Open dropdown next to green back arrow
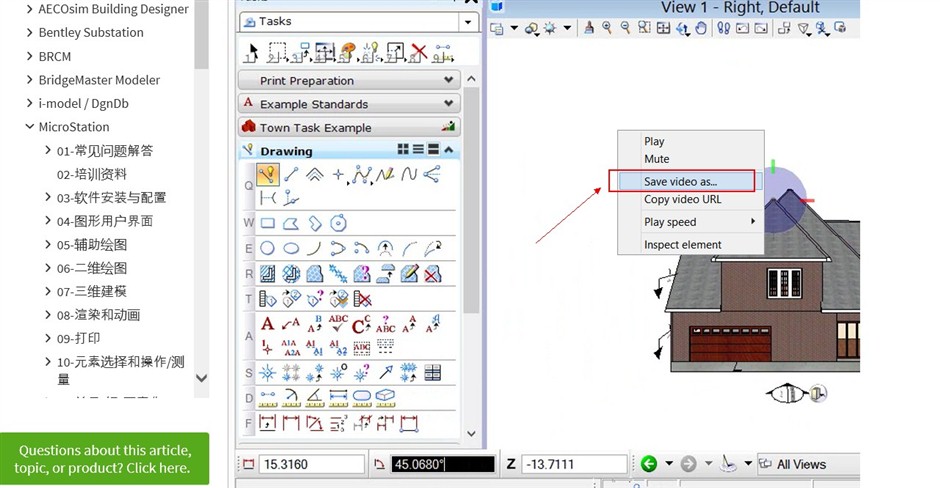 click(x=668, y=463)
